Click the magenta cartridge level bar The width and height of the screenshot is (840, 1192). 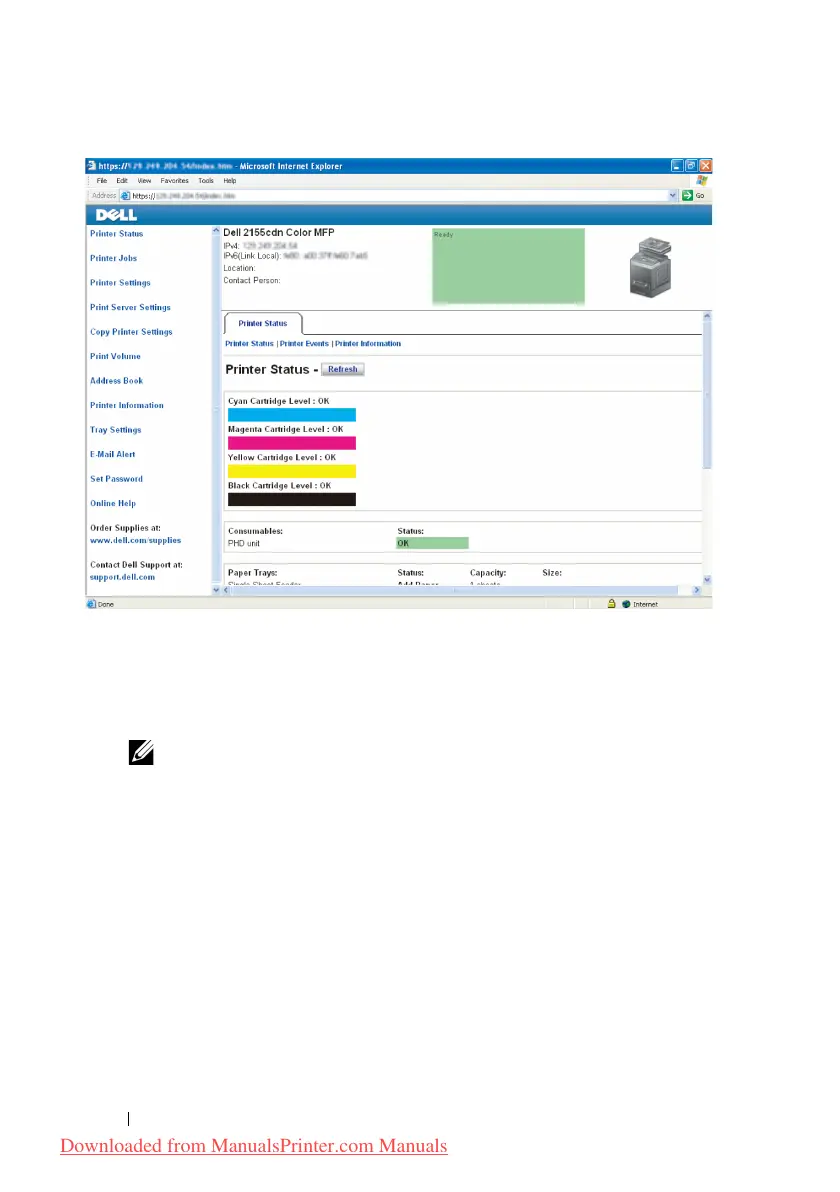[292, 442]
